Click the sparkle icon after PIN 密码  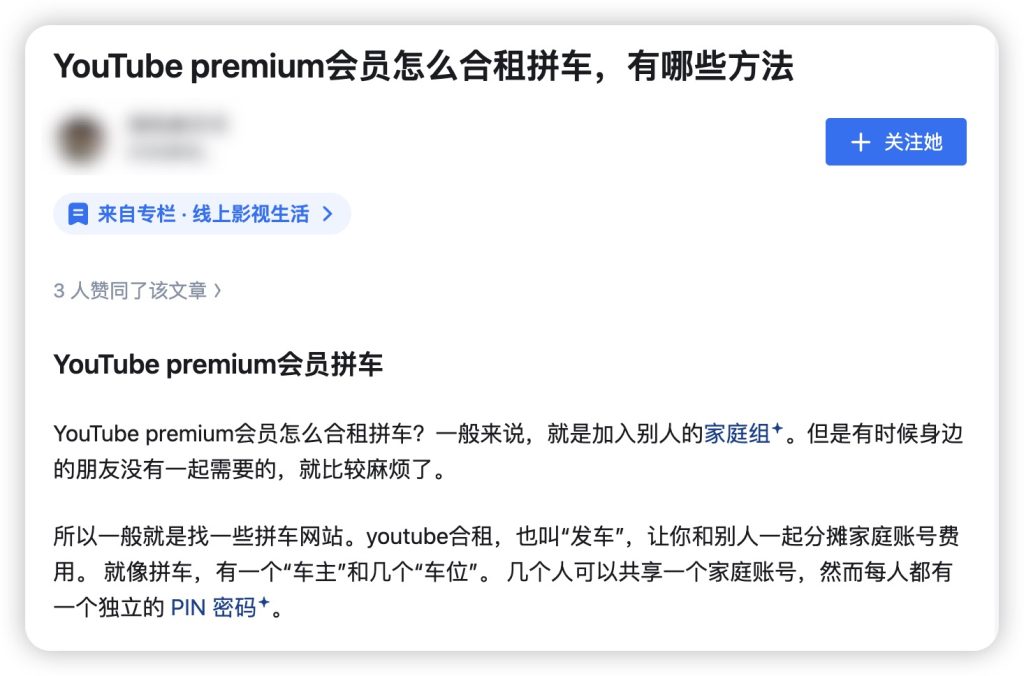(263, 602)
